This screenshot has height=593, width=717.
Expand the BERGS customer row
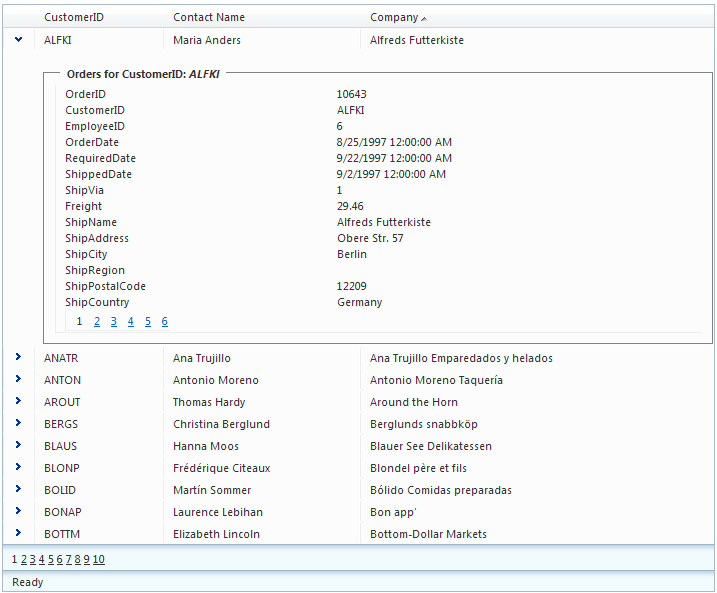click(x=18, y=422)
